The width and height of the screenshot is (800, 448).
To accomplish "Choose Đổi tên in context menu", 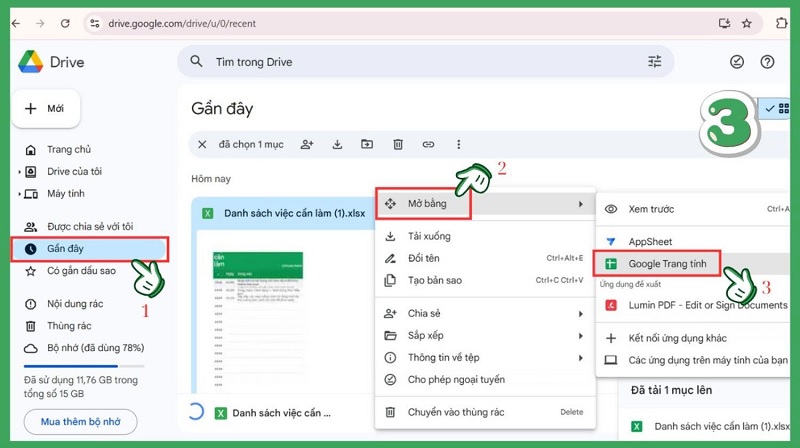I will point(485,258).
